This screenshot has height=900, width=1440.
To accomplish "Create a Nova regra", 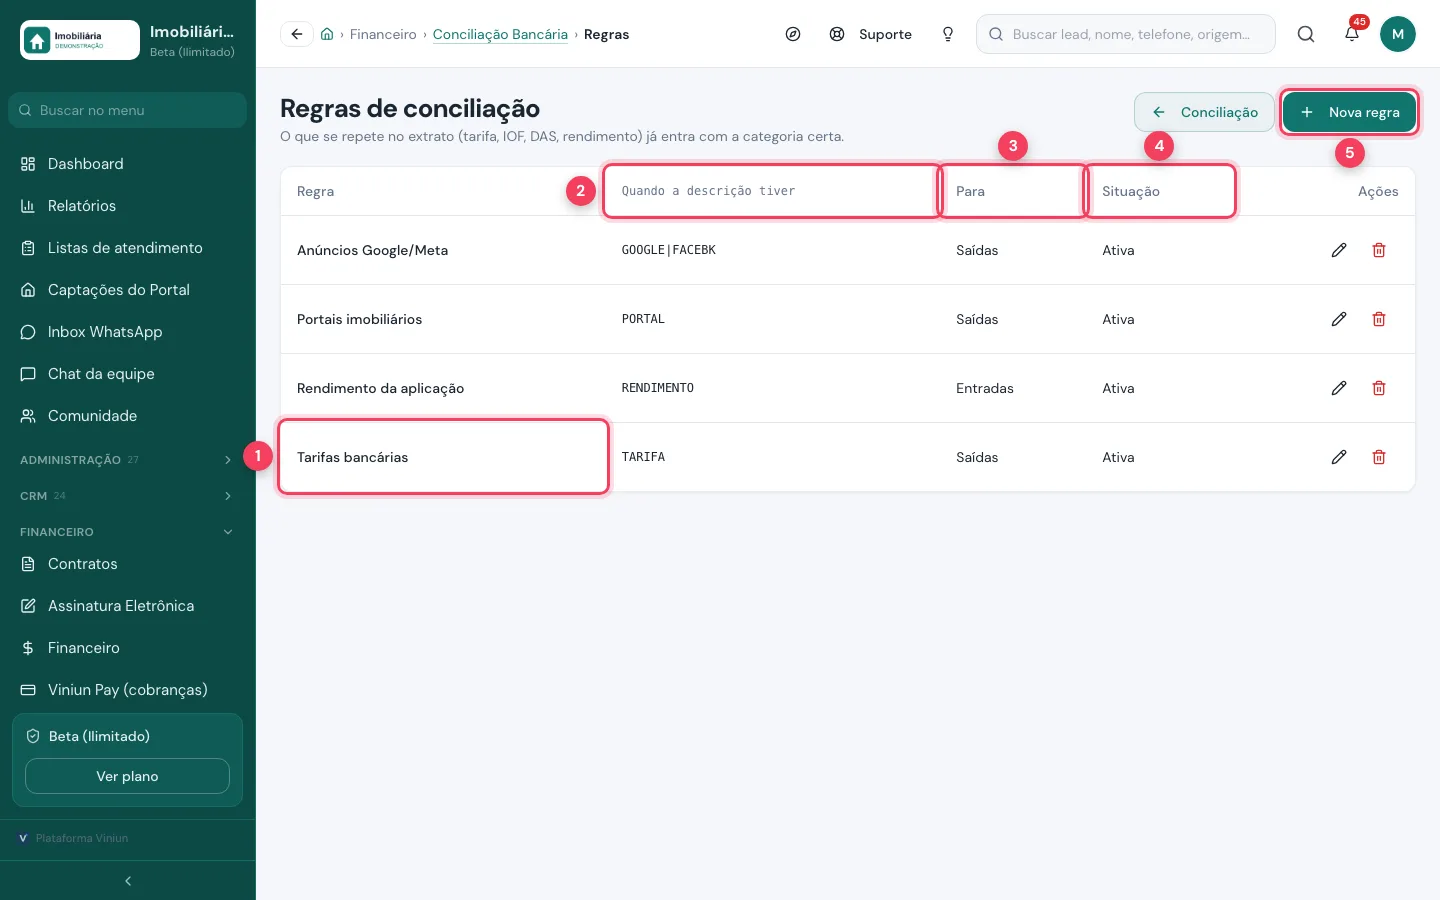I will click(1349, 112).
